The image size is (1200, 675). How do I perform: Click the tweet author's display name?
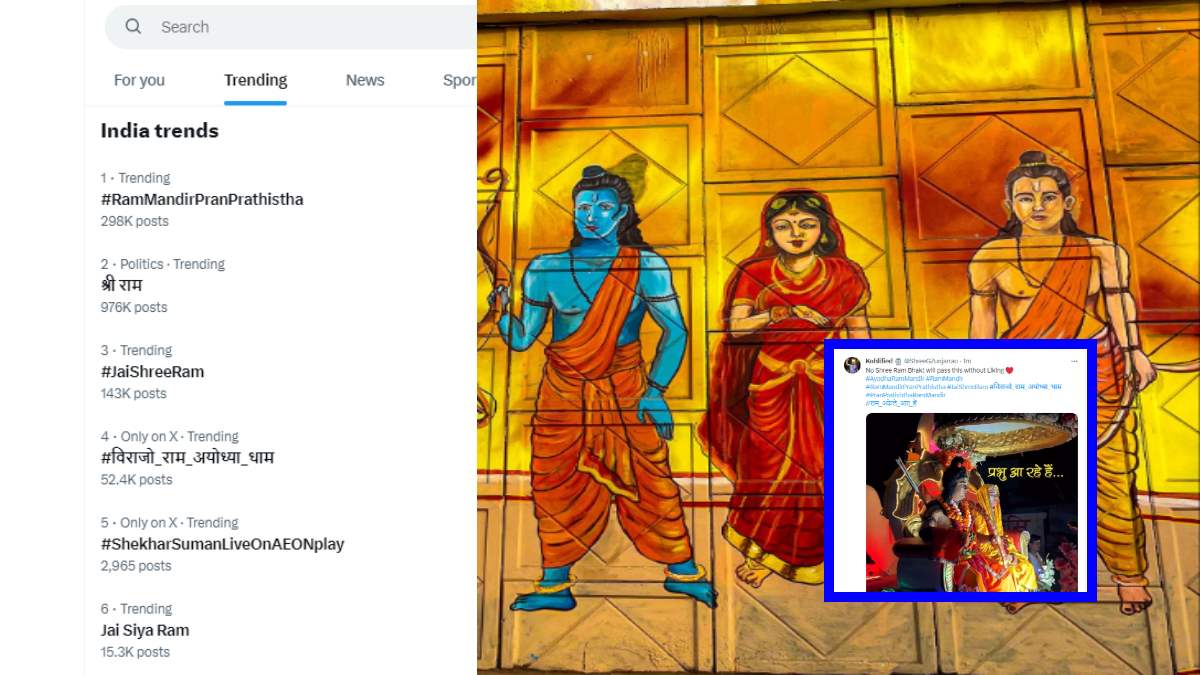879,361
